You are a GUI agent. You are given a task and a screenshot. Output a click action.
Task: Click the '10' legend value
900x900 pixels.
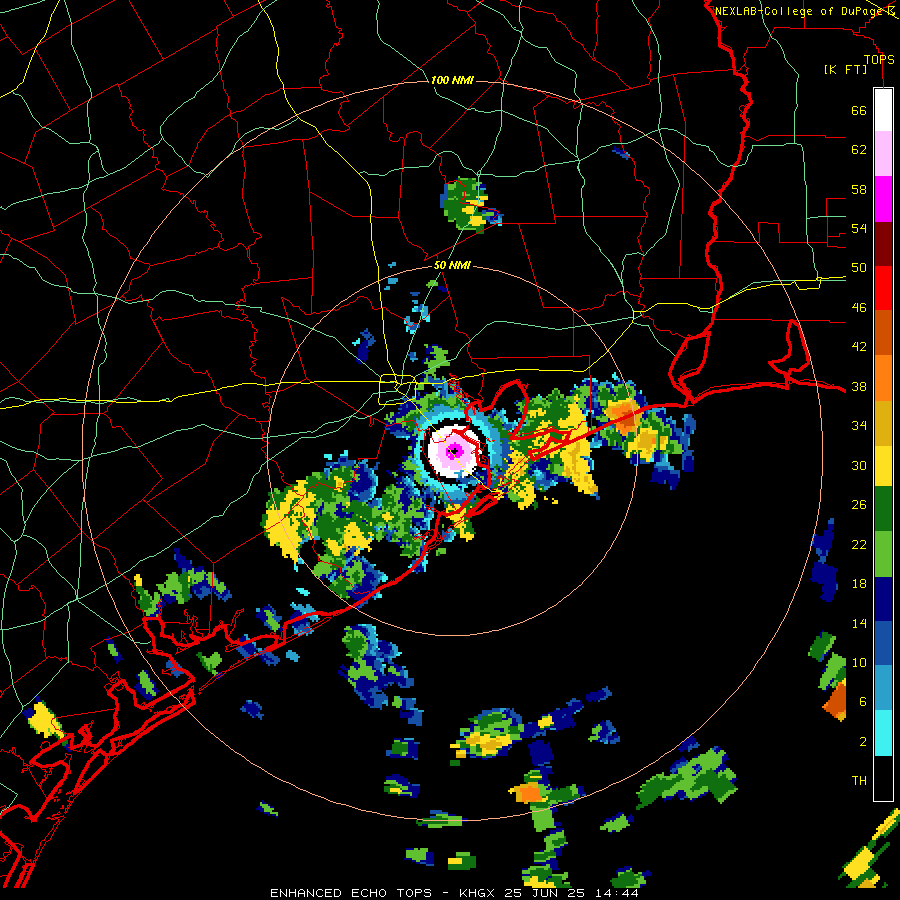[859, 662]
